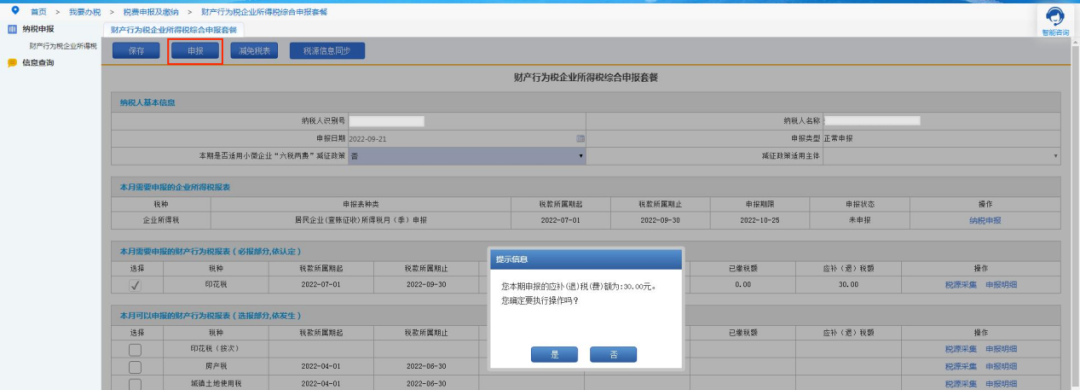Image resolution: width=1080 pixels, height=390 pixels.
Task: Select 税费申报及缴纳 in breadcrumb
Action: (x=151, y=12)
